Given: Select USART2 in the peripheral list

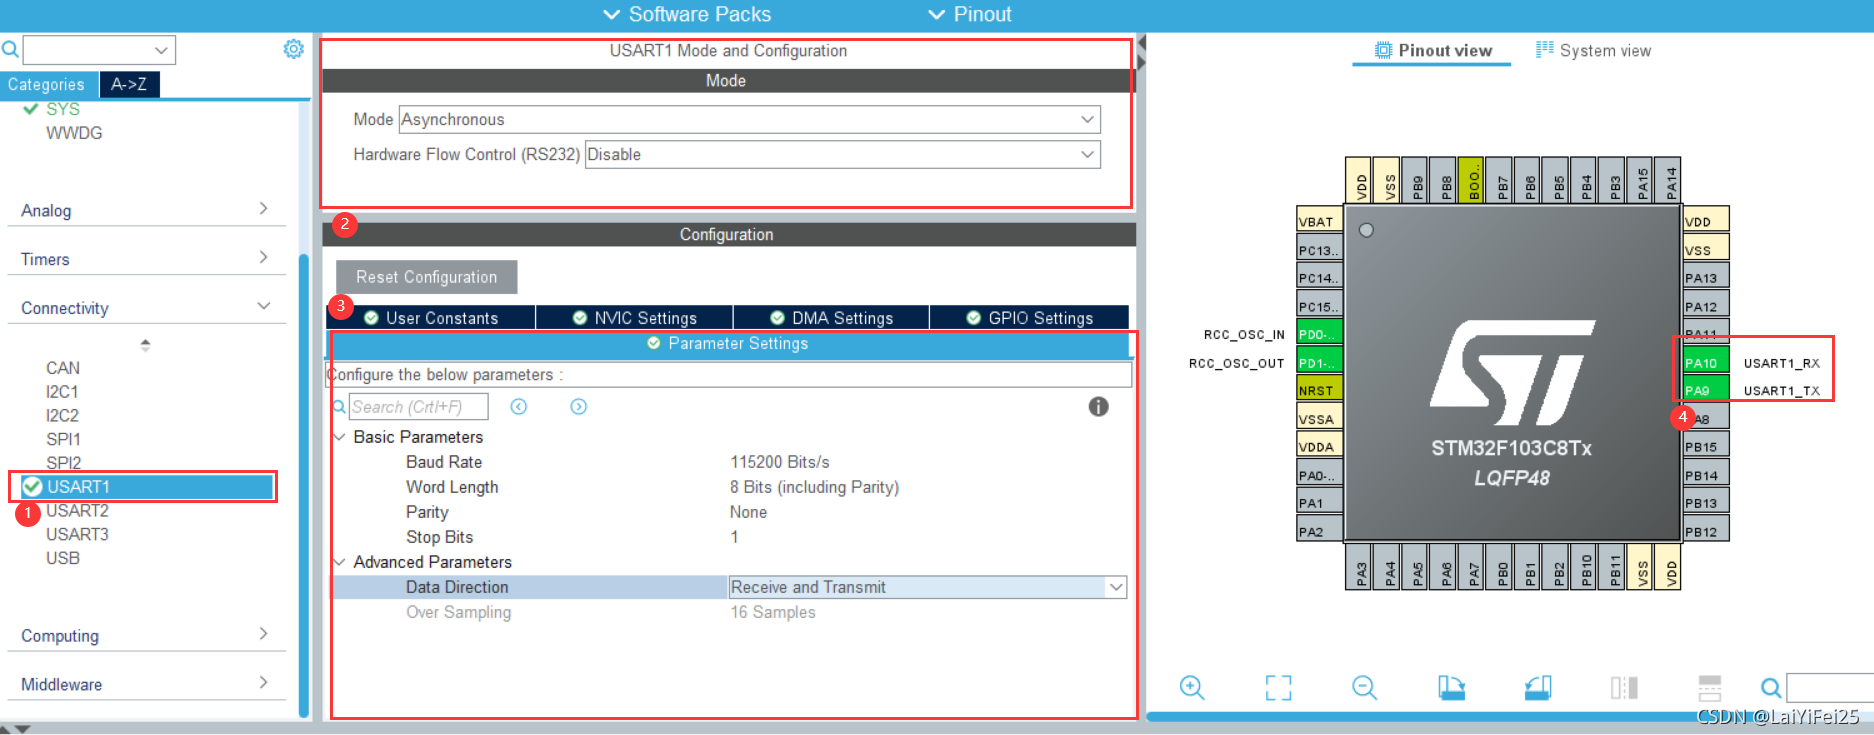Looking at the screenshot, I should [77, 510].
